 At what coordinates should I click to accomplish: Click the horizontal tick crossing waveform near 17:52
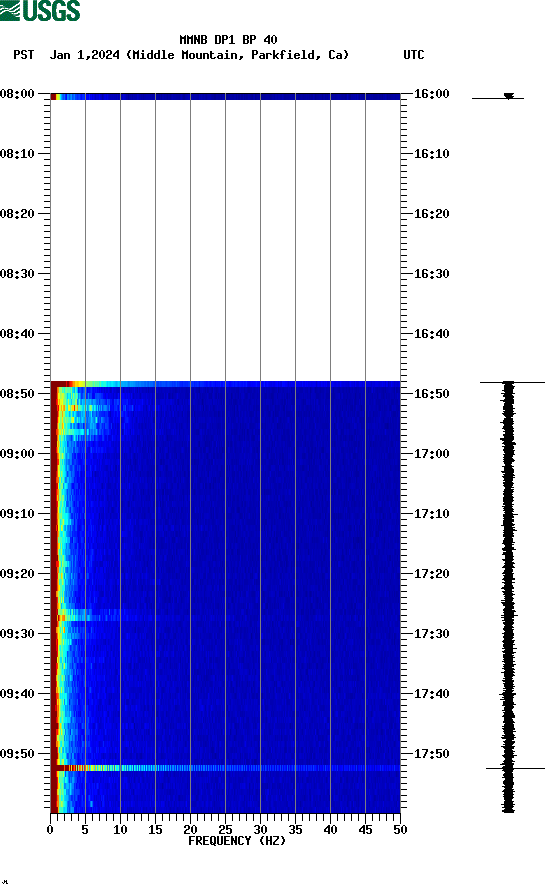[515, 768]
